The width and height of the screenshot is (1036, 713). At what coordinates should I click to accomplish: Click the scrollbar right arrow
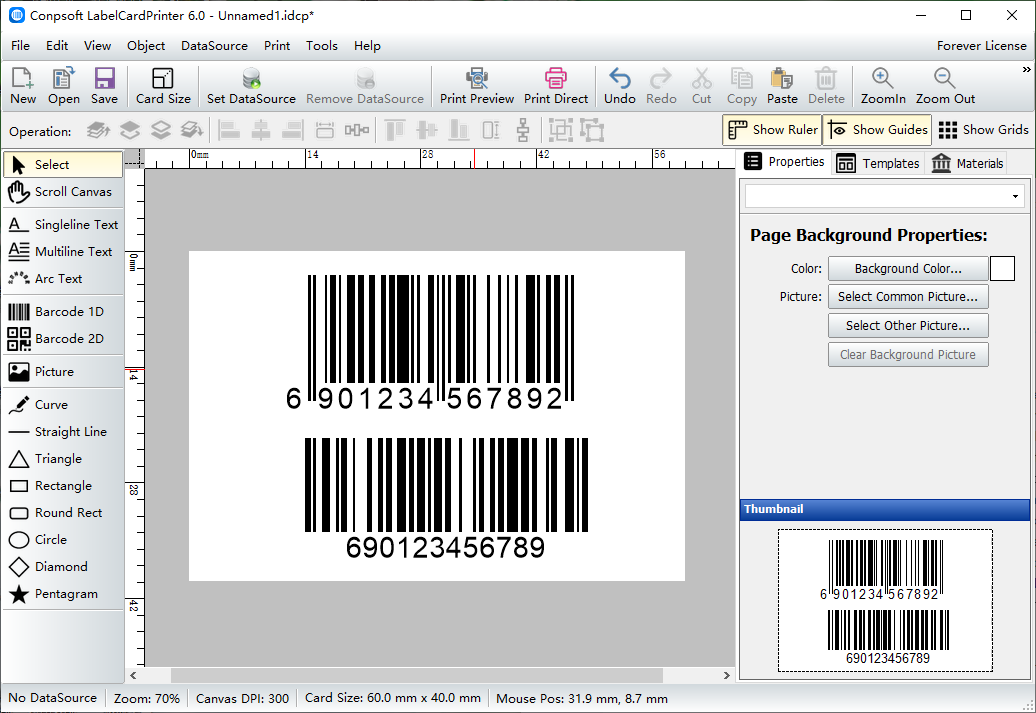pos(727,675)
